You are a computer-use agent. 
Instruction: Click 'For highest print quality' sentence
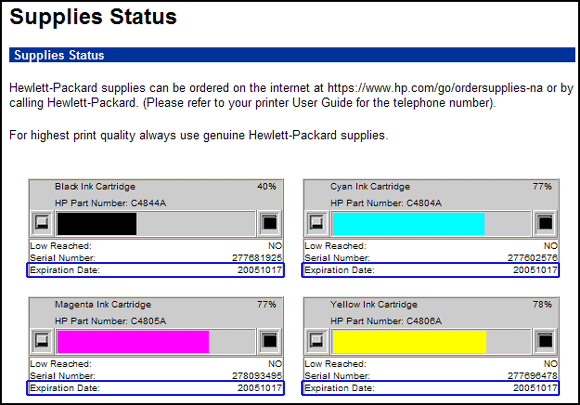(199, 135)
